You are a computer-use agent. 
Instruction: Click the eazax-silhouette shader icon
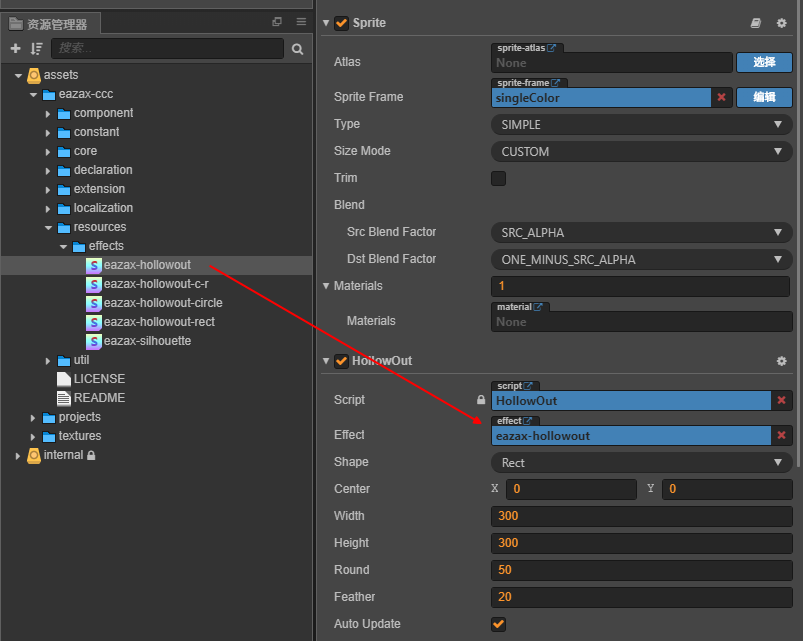coord(93,341)
